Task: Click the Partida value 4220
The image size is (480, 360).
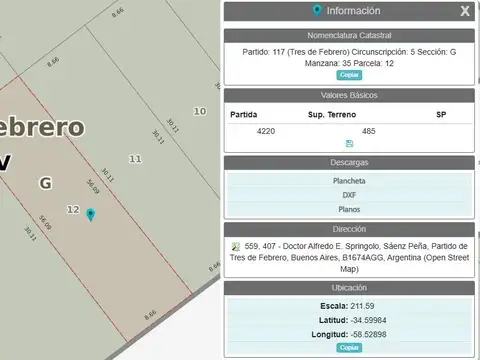Action: (x=266, y=131)
